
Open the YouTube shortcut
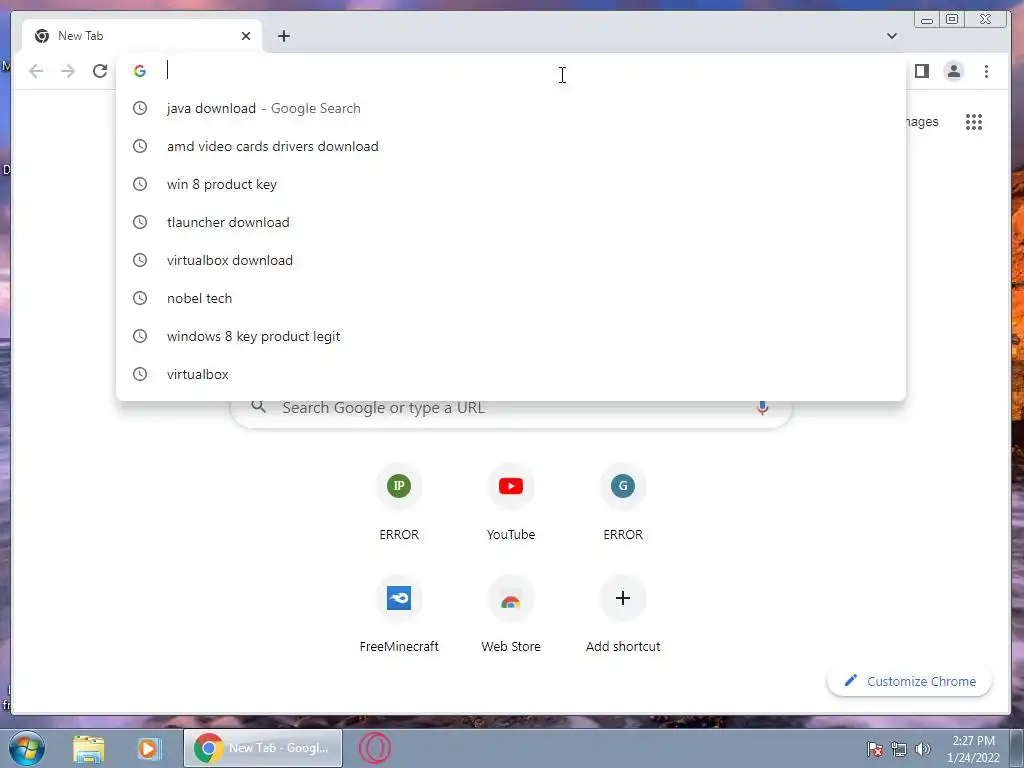(x=511, y=502)
